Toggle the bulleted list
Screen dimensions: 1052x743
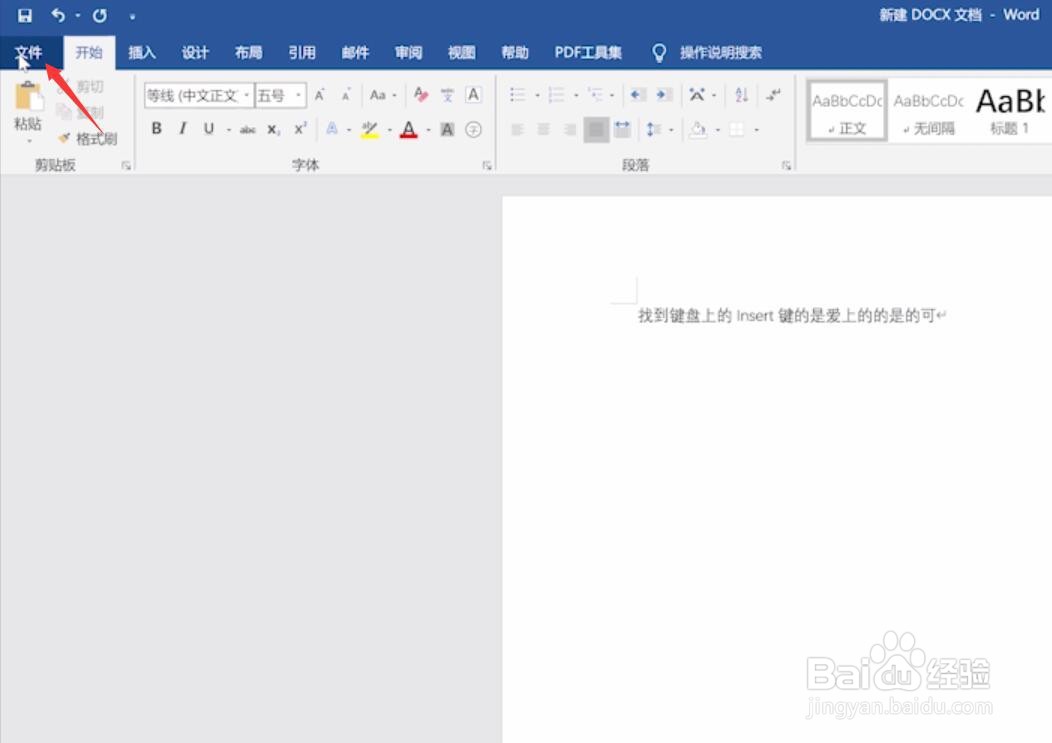515,92
